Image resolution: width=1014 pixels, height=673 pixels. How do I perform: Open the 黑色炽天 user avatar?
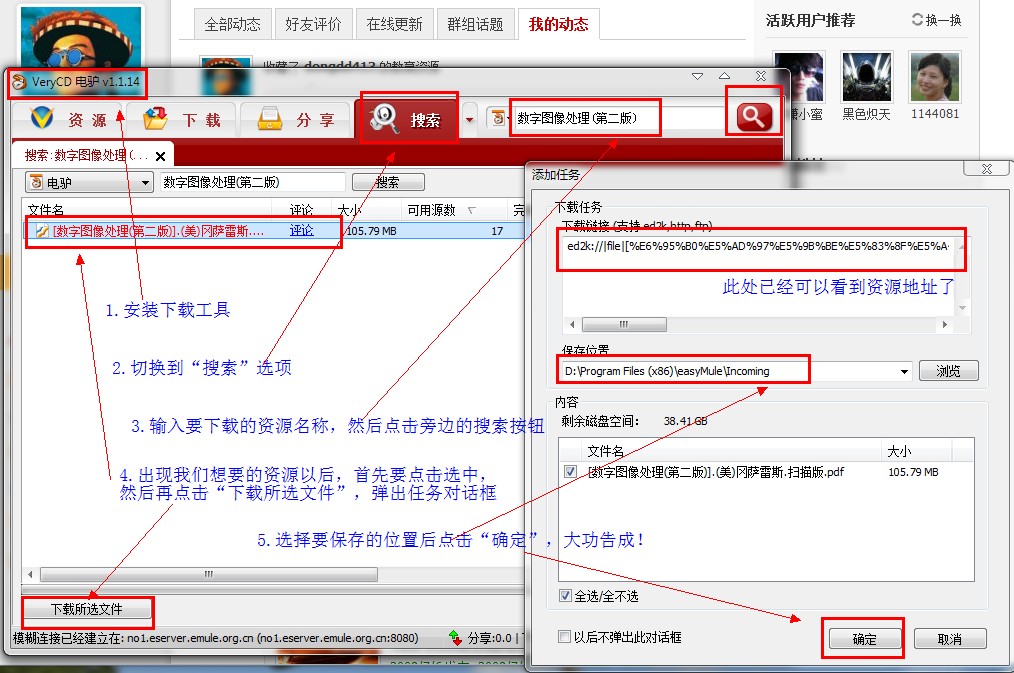(x=867, y=77)
